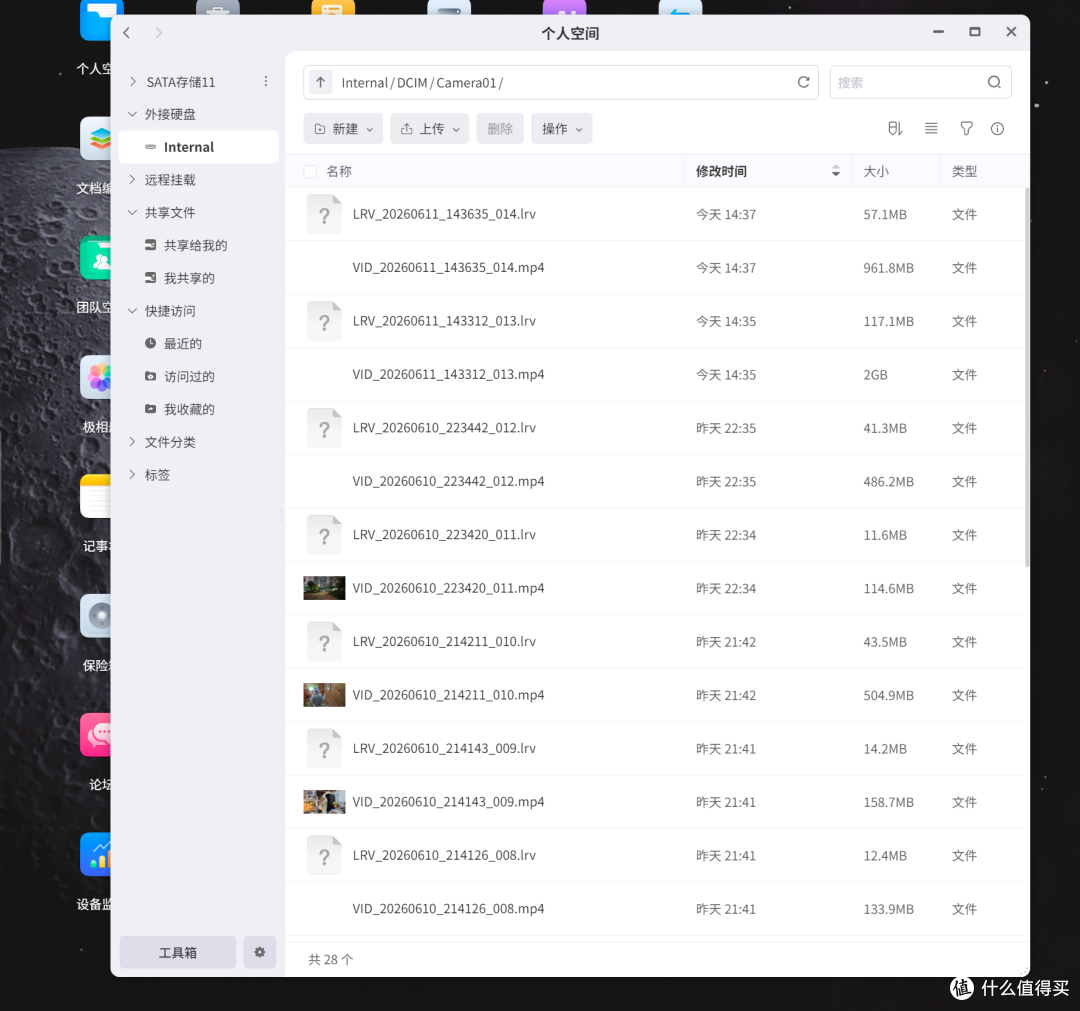Open the 设备监控 chart icon on the desktop
1080x1011 pixels.
click(x=96, y=855)
